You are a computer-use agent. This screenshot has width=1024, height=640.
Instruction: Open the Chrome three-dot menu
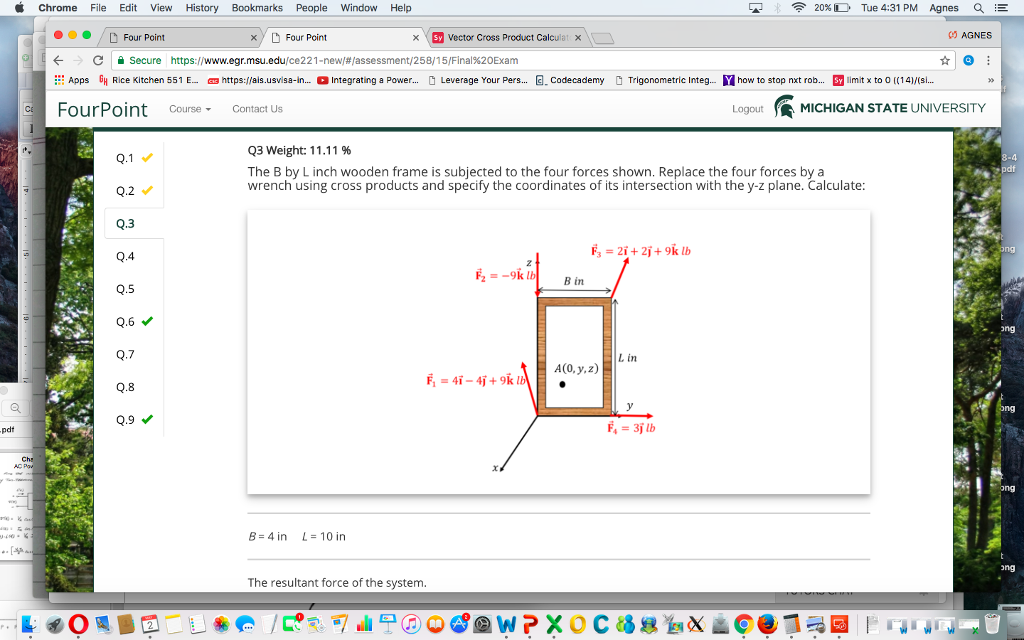[988, 60]
